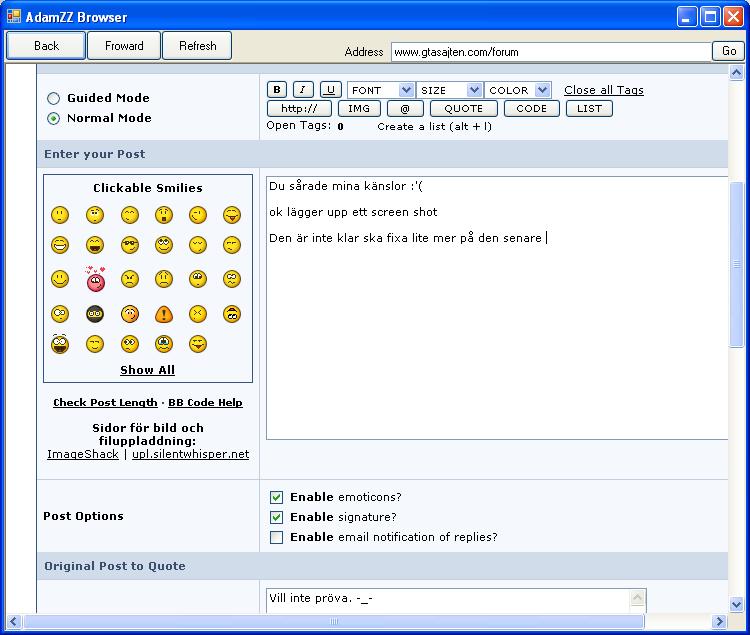Screen dimensions: 750x635
Task: Open Check Post Length link
Action: click(105, 403)
